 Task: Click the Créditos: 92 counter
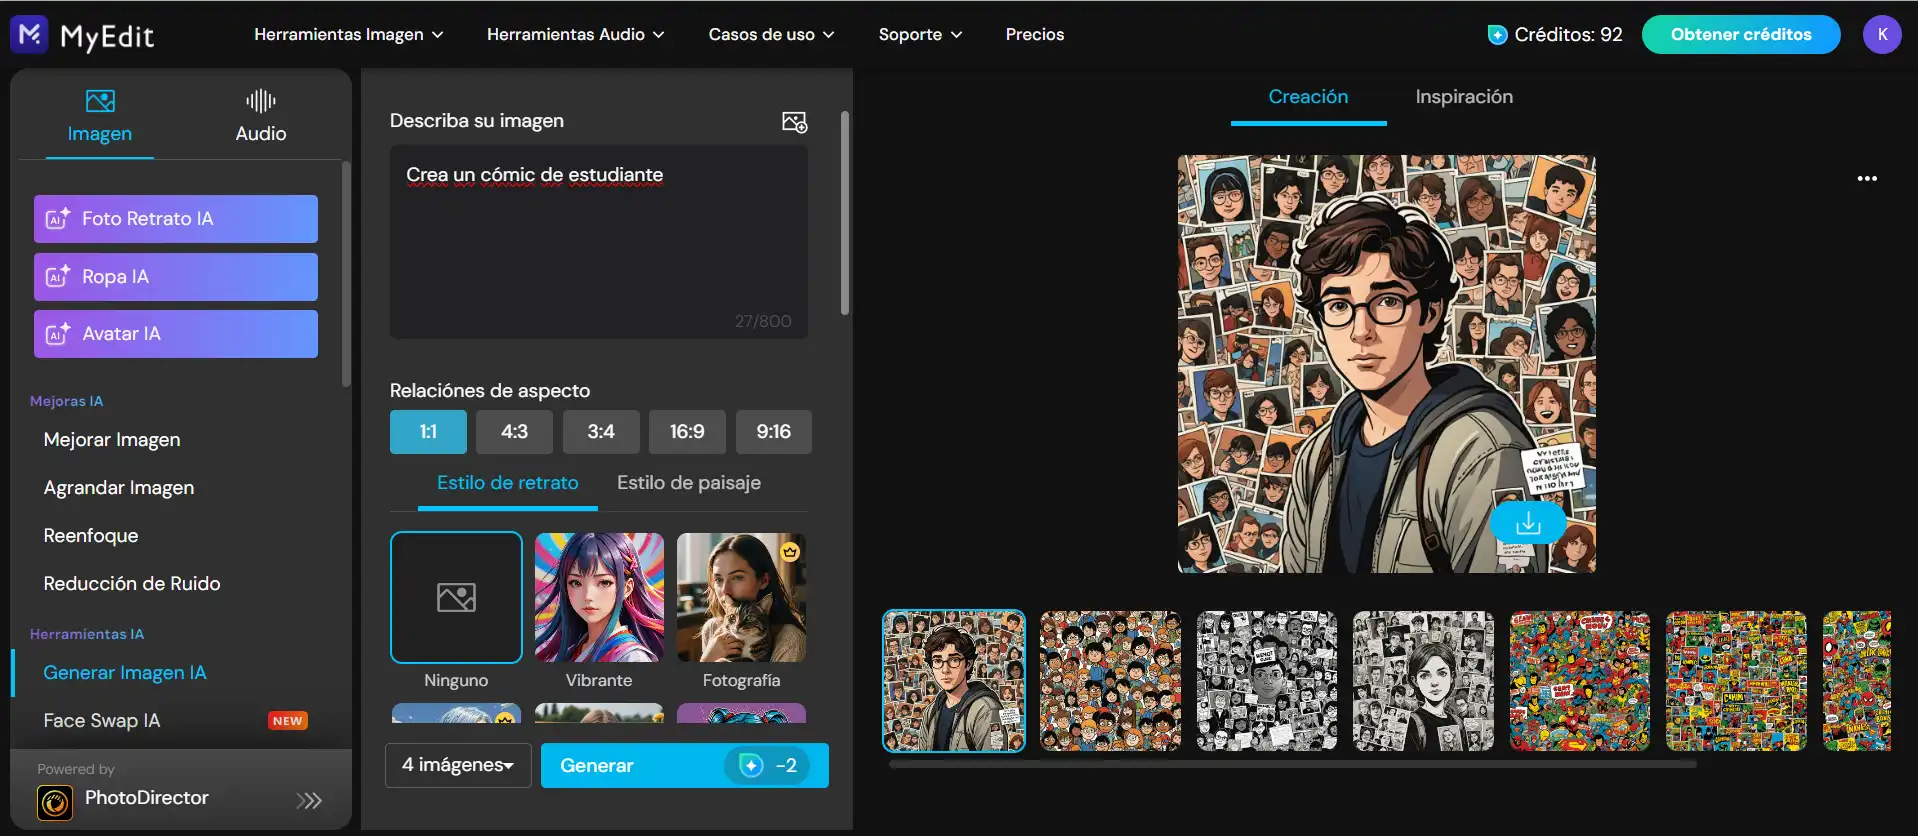click(x=1568, y=35)
